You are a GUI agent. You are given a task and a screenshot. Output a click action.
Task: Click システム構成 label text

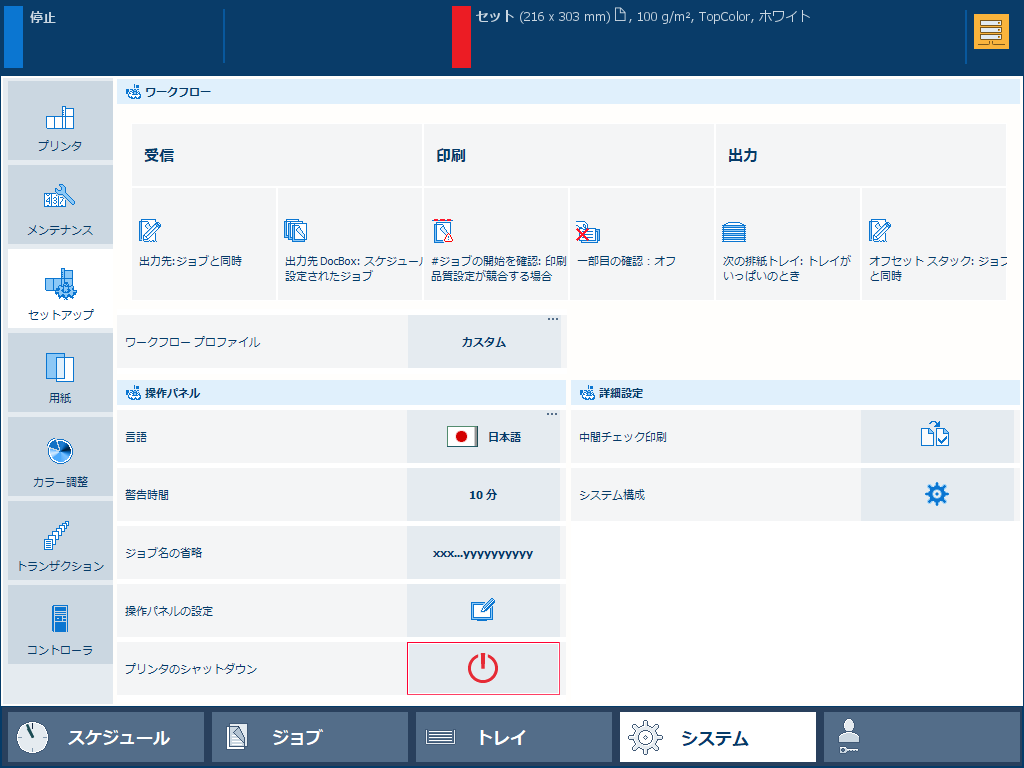(612, 494)
